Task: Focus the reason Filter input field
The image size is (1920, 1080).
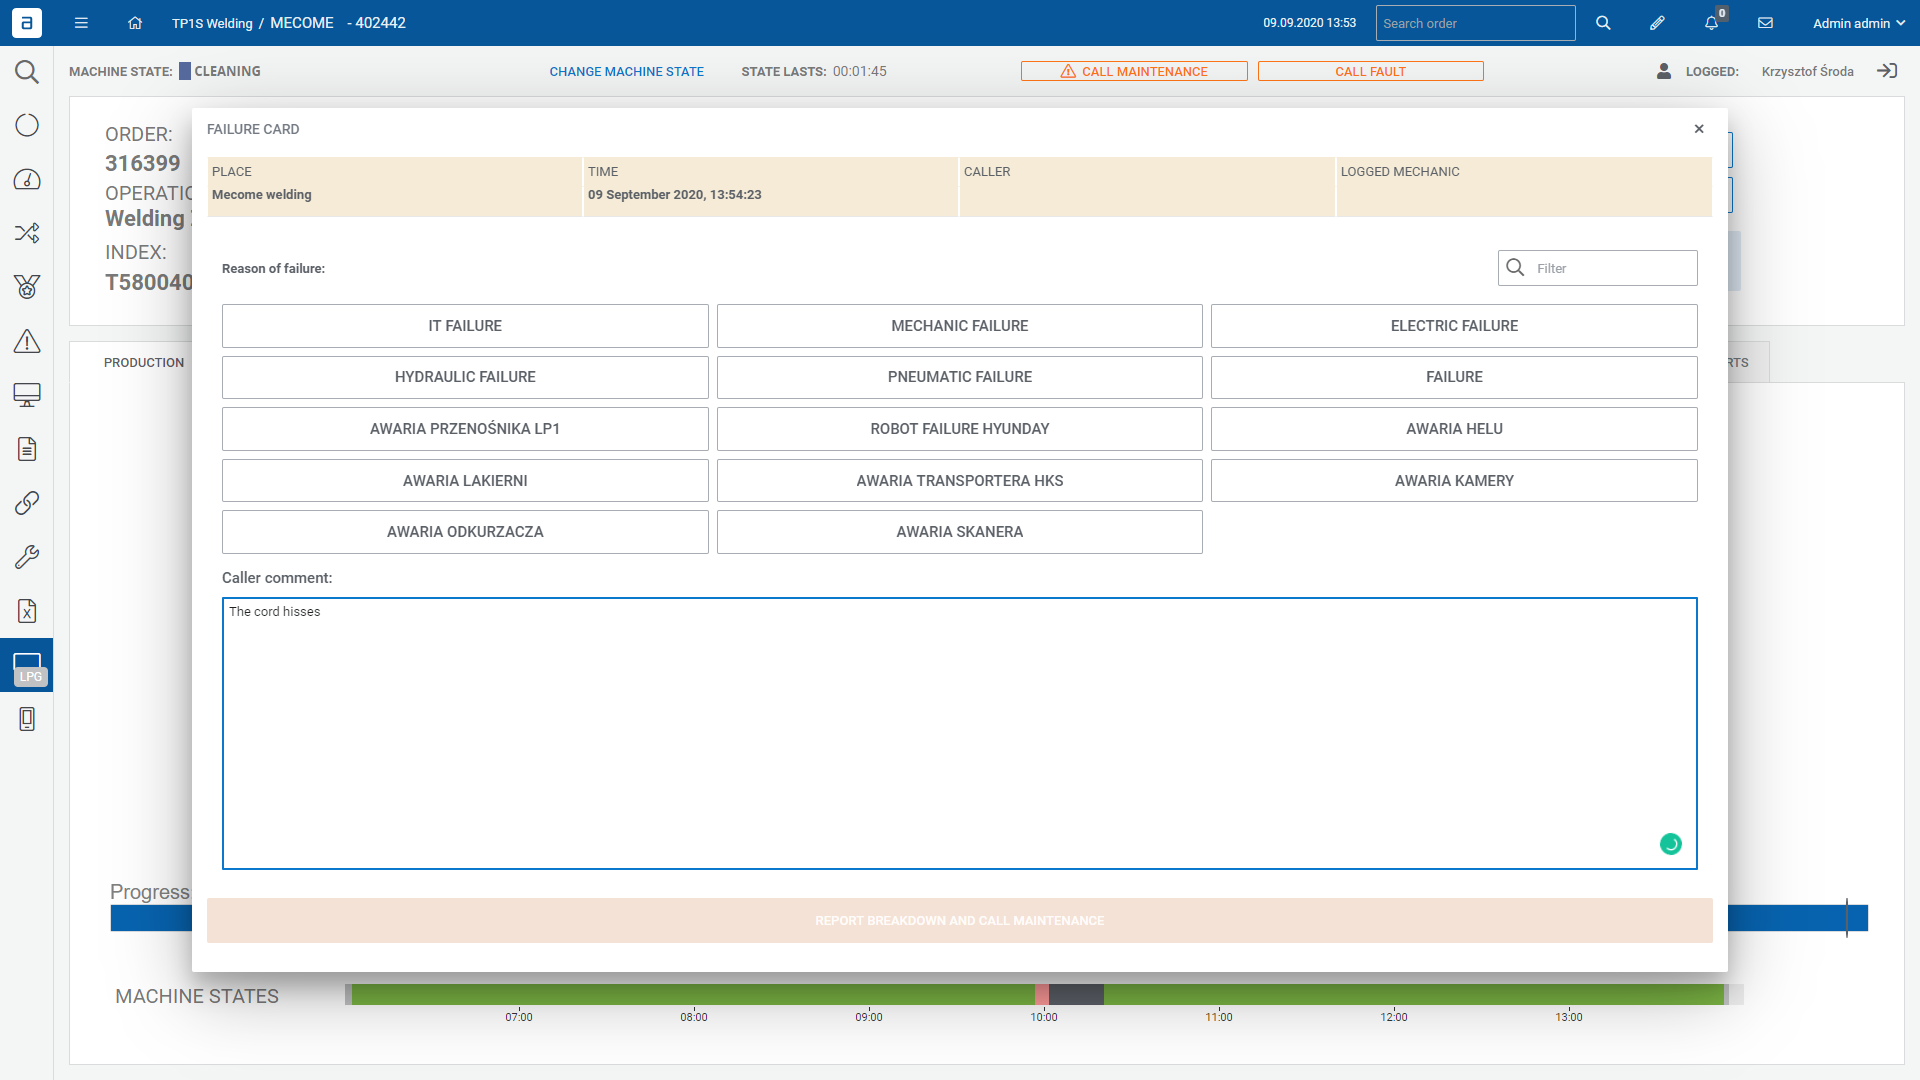Action: pyautogui.click(x=1598, y=268)
